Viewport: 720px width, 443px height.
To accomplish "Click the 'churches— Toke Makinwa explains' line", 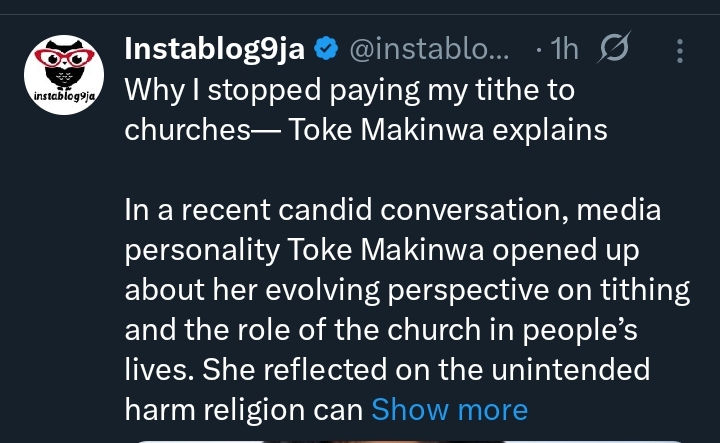I will pos(365,130).
